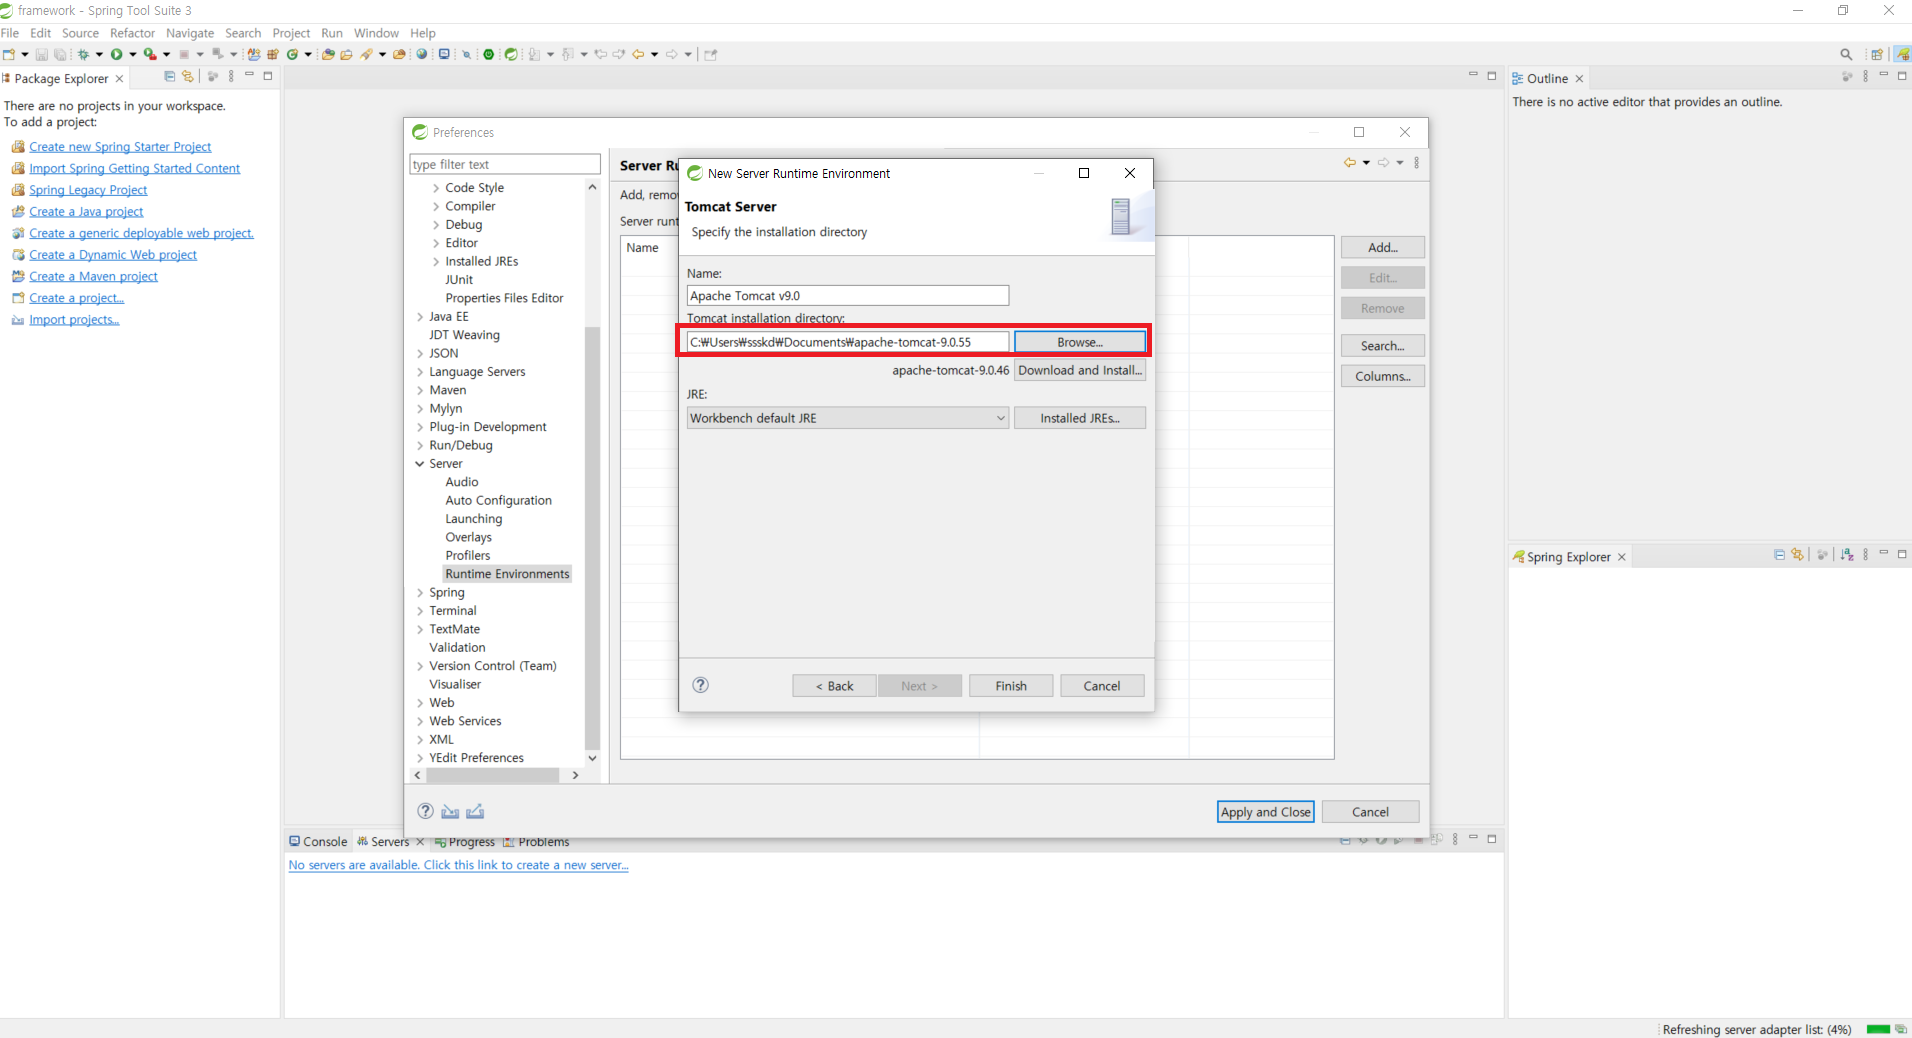Screen dimensions: 1912x1038
Task: Click the Columns... button
Action: (1383, 376)
